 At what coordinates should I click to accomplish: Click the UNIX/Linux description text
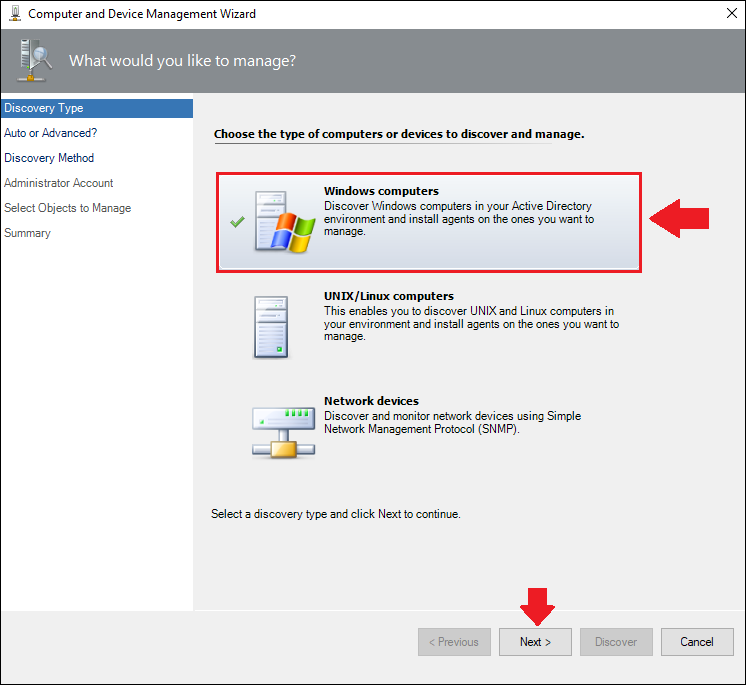click(471, 323)
